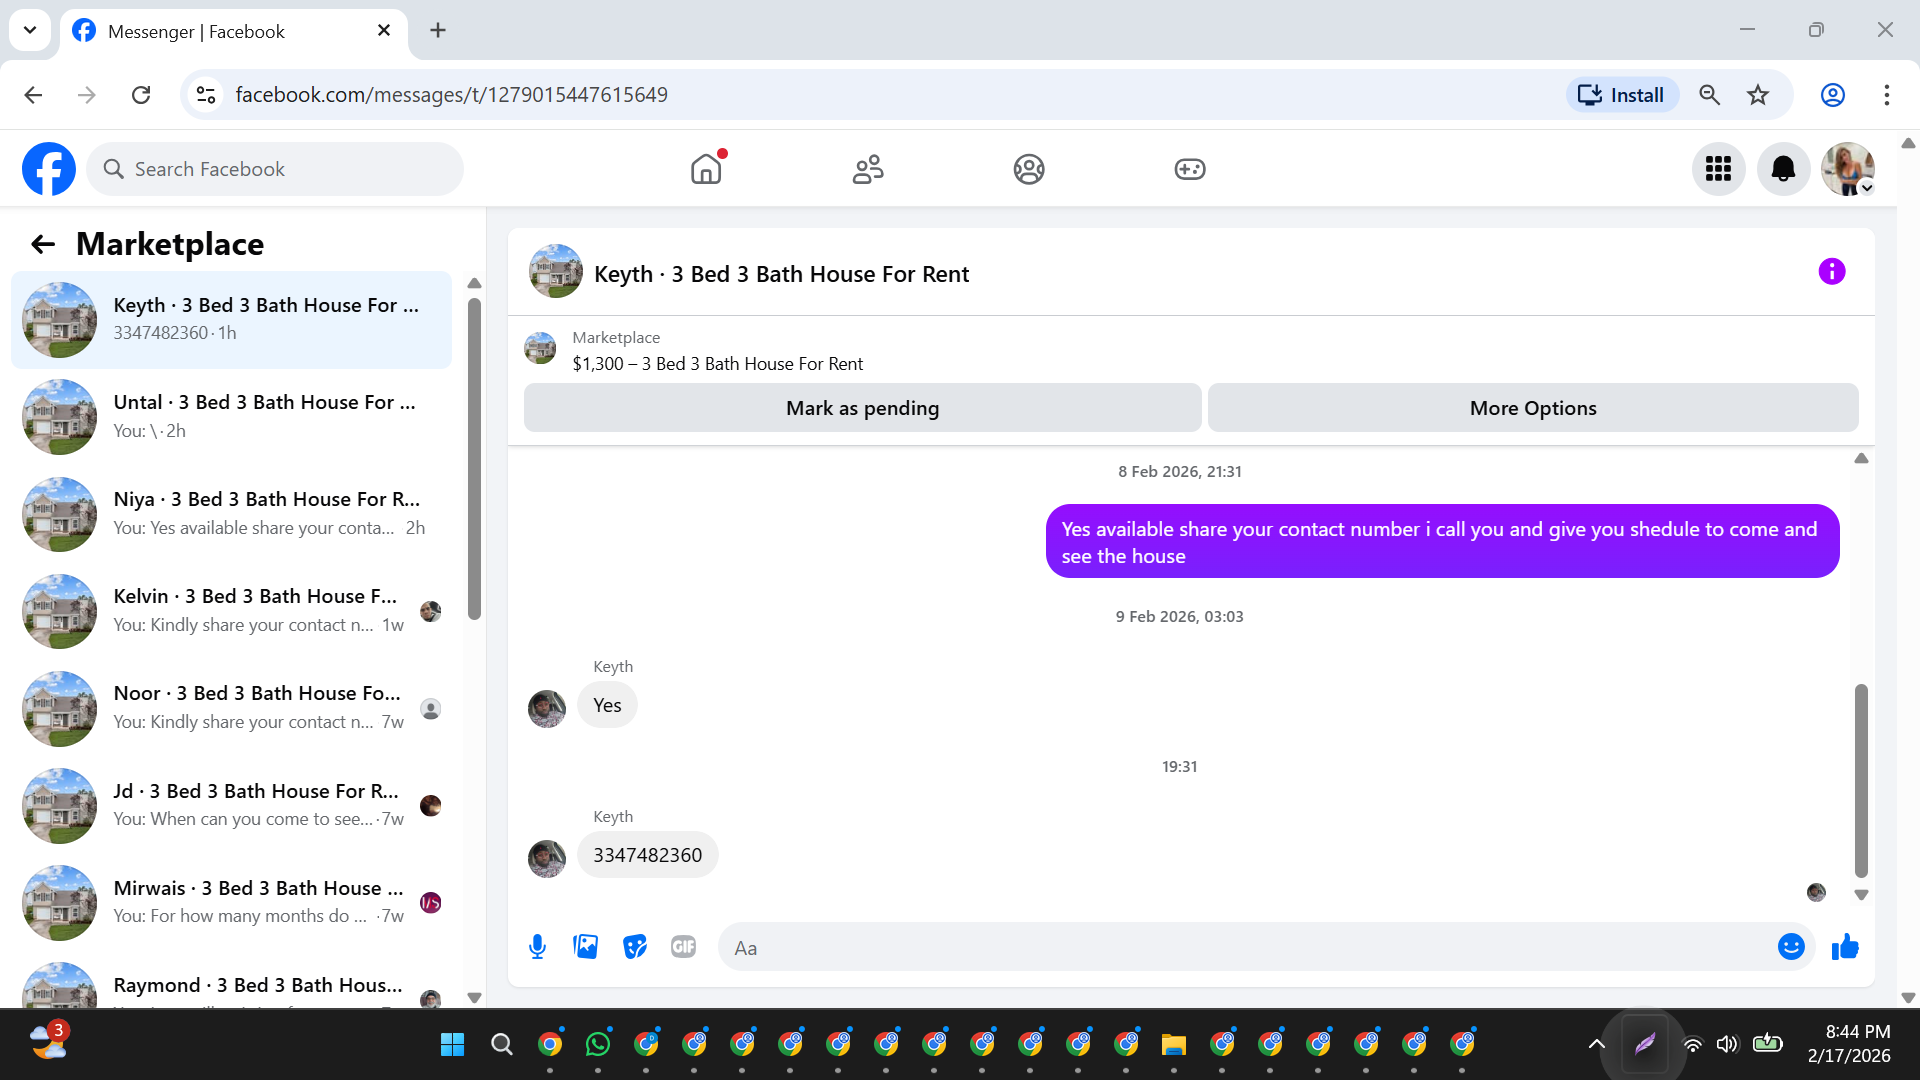Go back from Marketplace chat list
Viewport: 1920px width, 1080px height.
tap(43, 244)
